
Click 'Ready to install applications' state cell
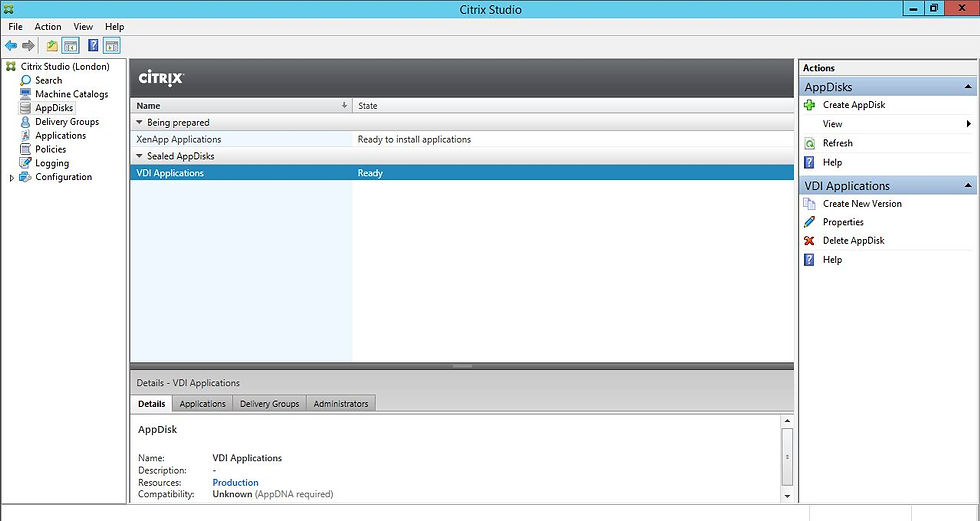click(414, 139)
